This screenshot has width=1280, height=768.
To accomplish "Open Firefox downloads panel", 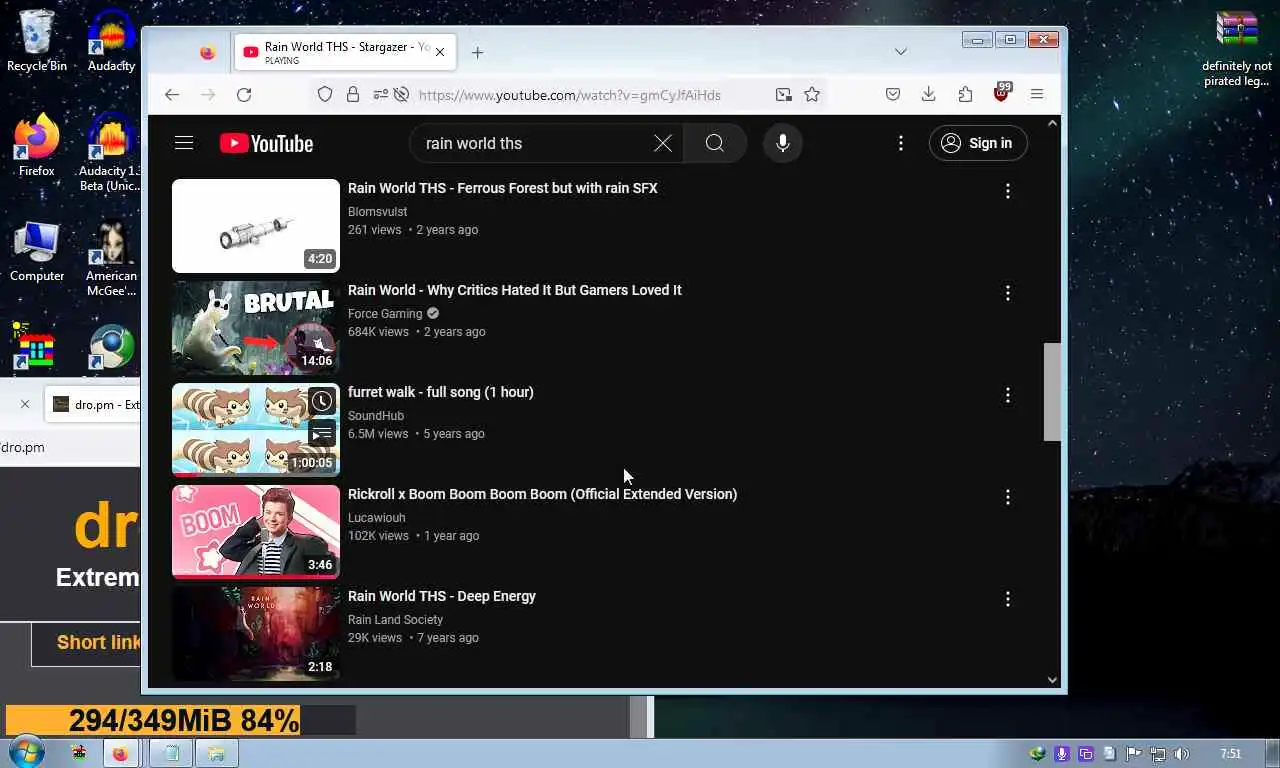I will click(929, 94).
